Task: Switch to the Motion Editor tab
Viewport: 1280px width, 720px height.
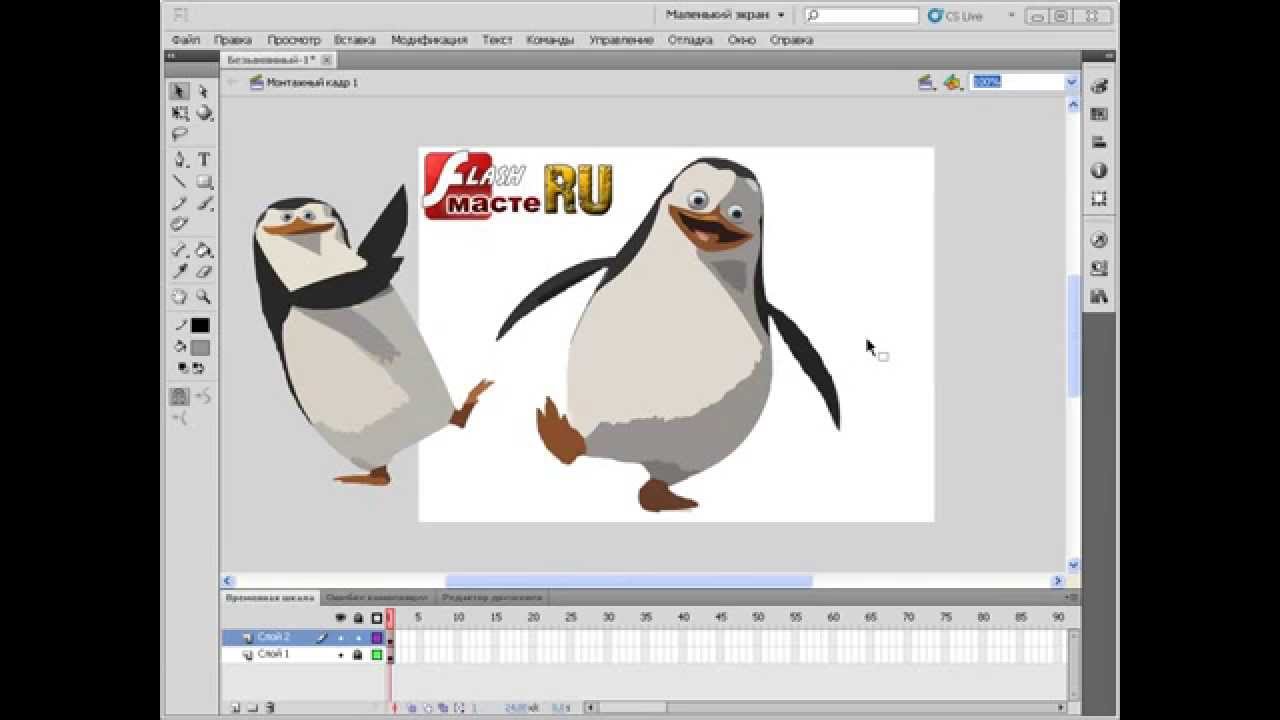Action: pyautogui.click(x=492, y=598)
